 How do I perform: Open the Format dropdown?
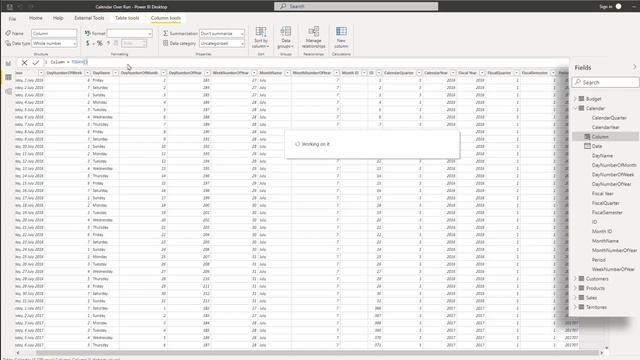(x=130, y=33)
